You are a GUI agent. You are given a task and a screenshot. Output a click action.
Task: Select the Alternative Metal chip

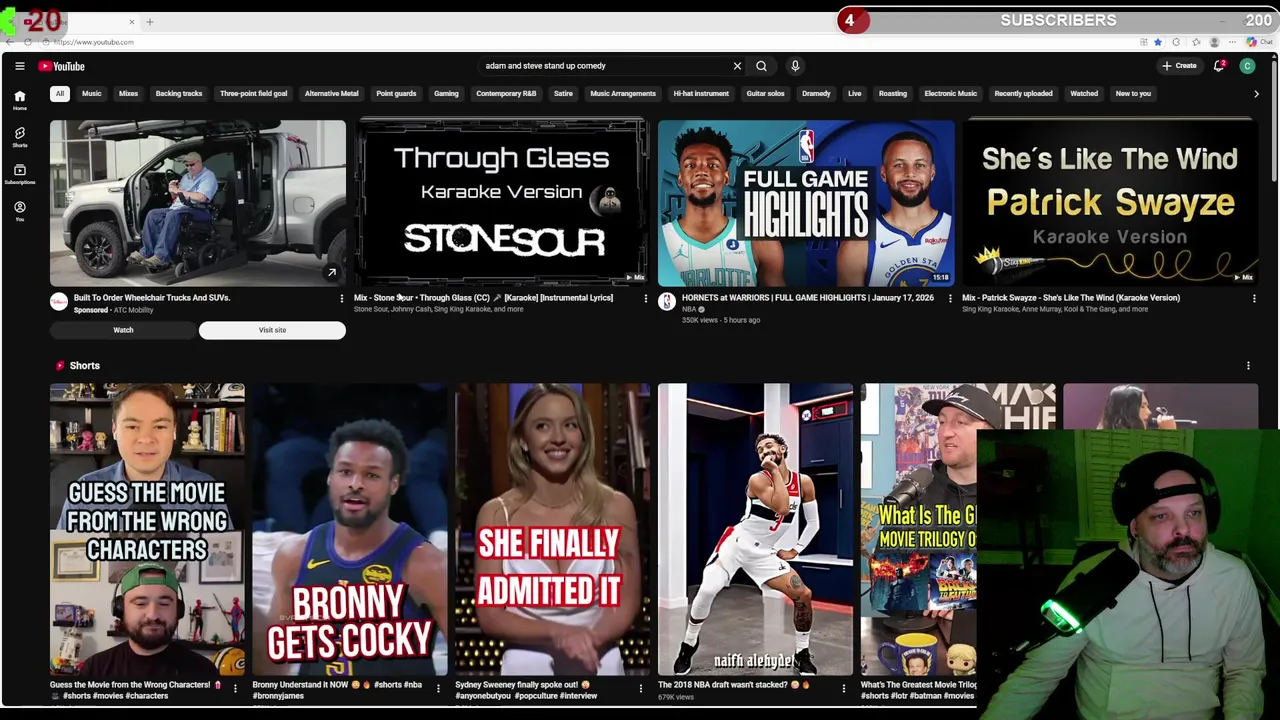tap(331, 94)
